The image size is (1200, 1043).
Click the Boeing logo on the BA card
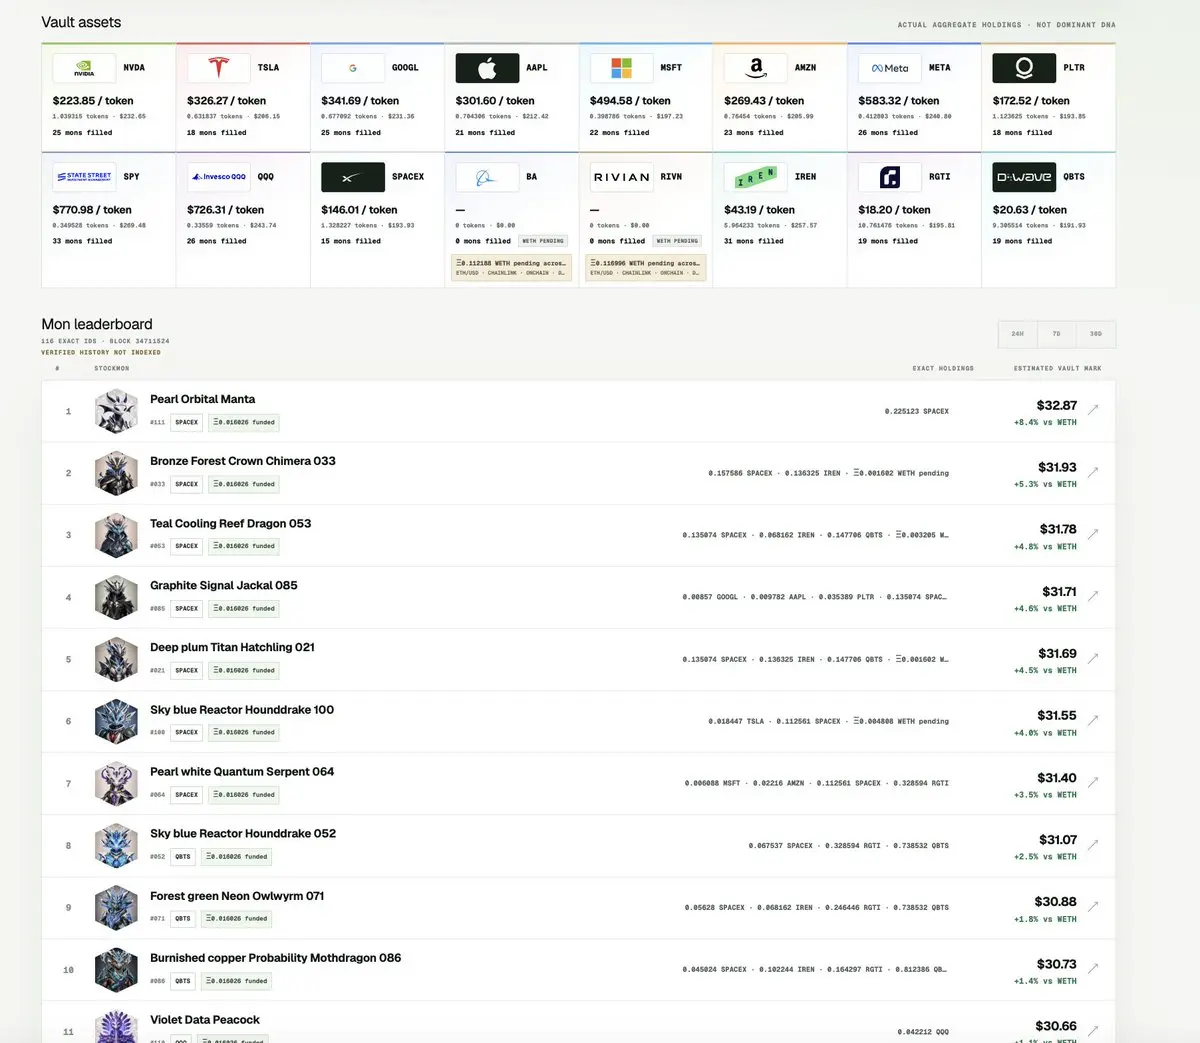(487, 177)
